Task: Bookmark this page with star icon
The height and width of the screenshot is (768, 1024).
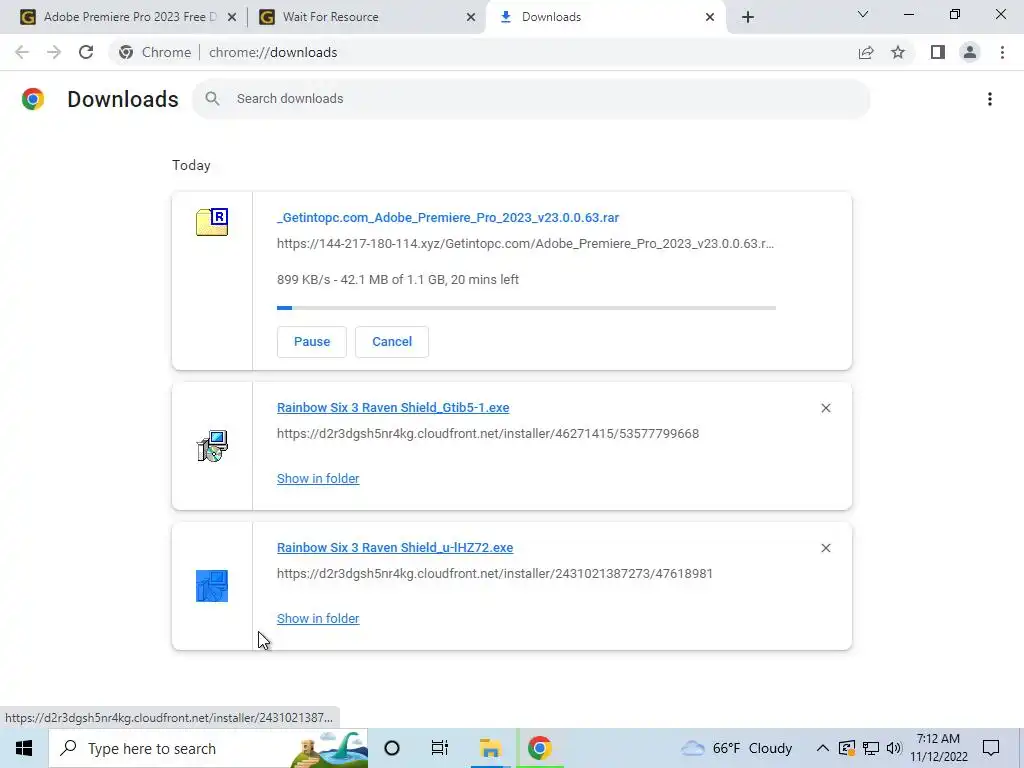Action: pos(898,52)
